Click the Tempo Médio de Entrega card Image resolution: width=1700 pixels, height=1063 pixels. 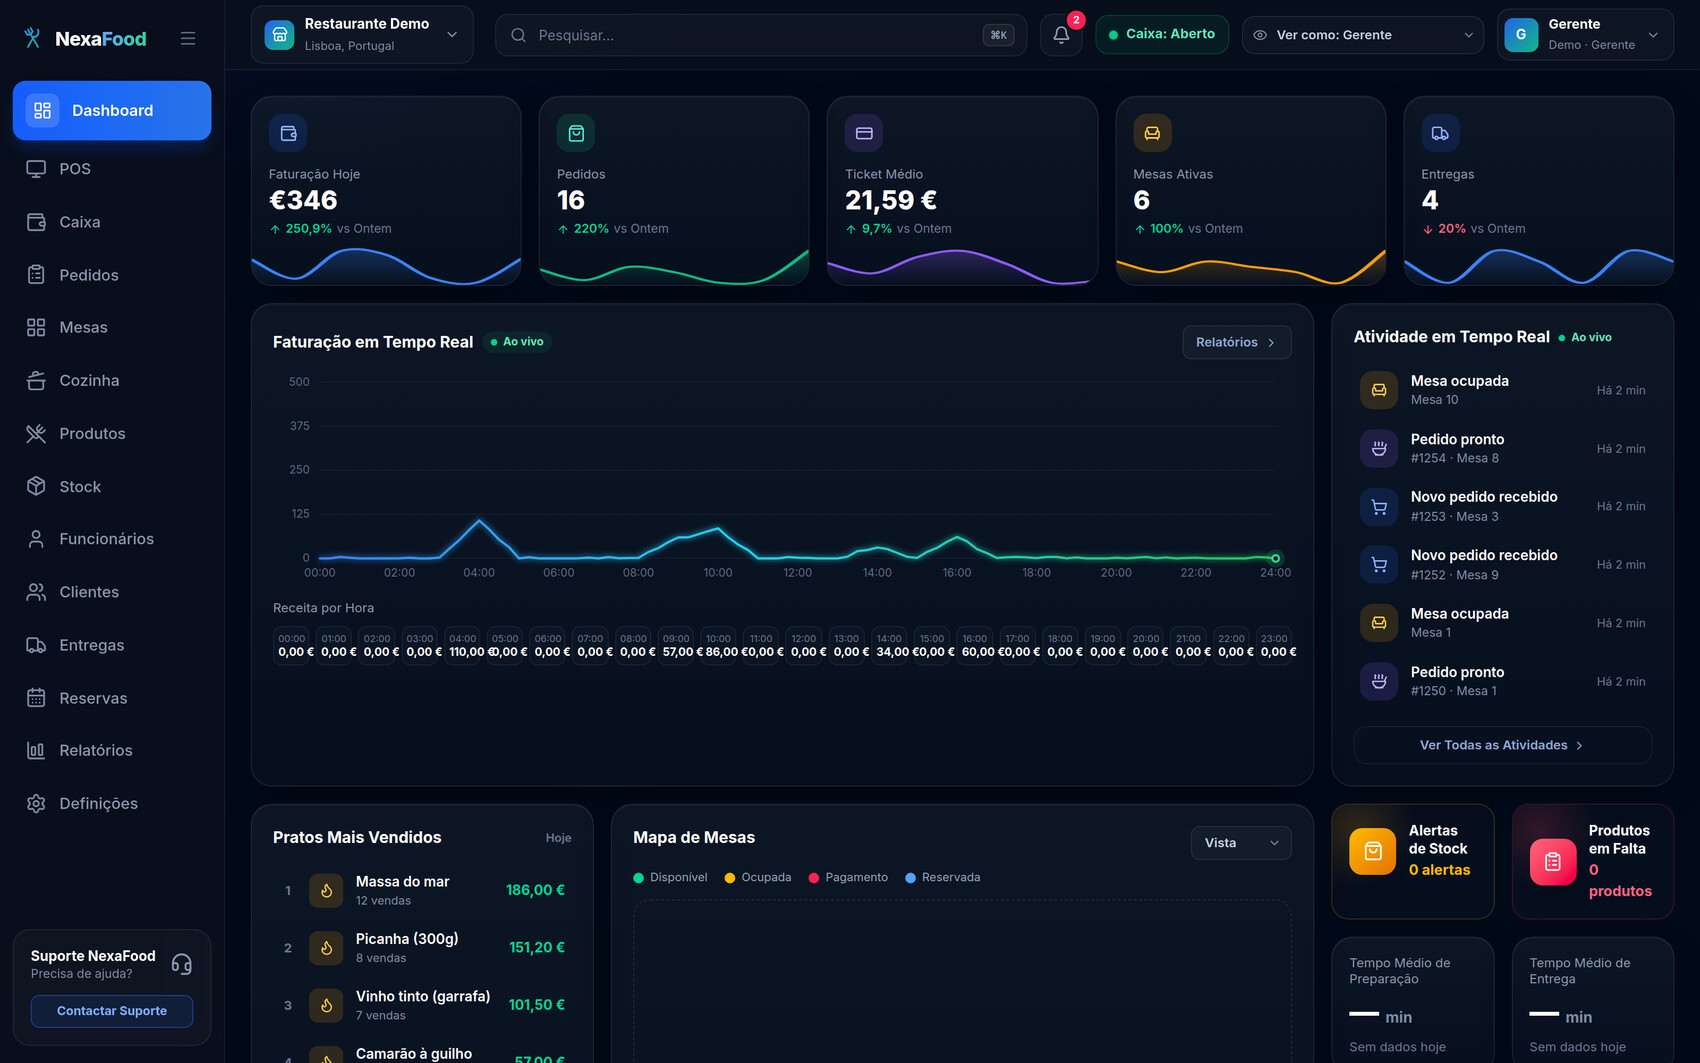(1592, 1000)
